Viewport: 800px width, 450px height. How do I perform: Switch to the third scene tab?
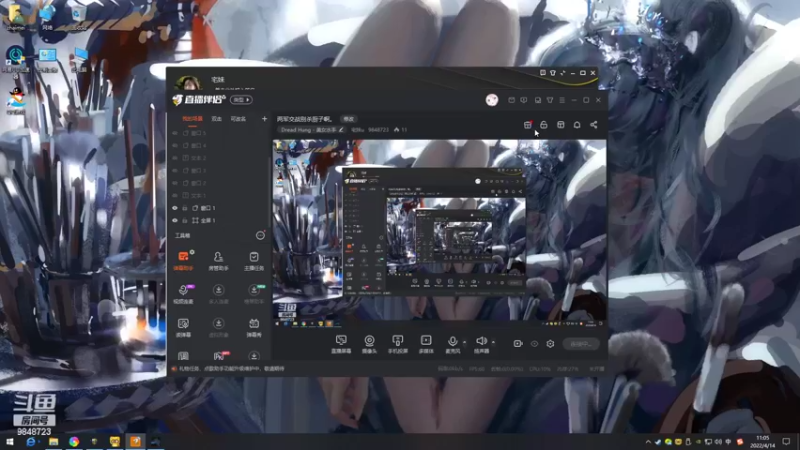[x=238, y=119]
